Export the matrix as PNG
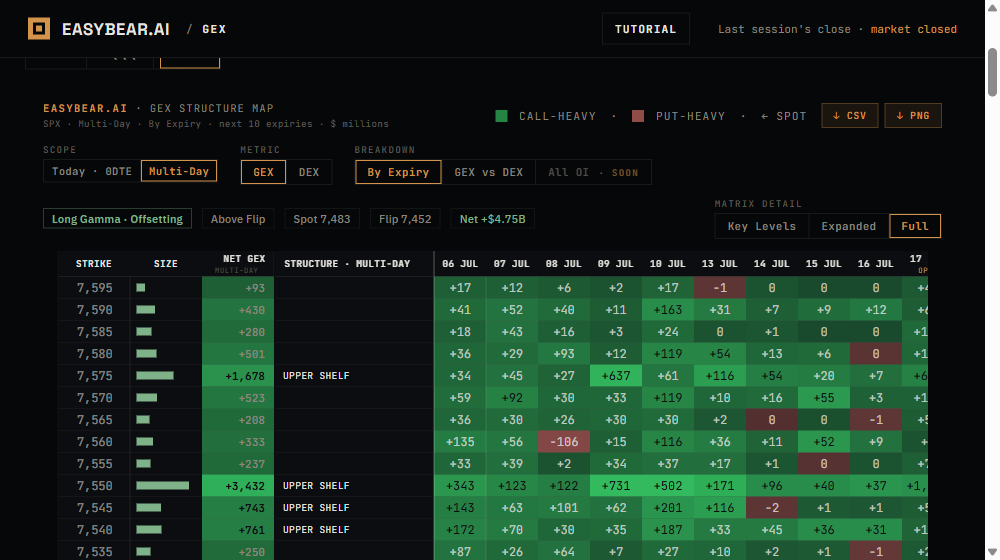Viewport: 1000px width, 560px height. (913, 115)
